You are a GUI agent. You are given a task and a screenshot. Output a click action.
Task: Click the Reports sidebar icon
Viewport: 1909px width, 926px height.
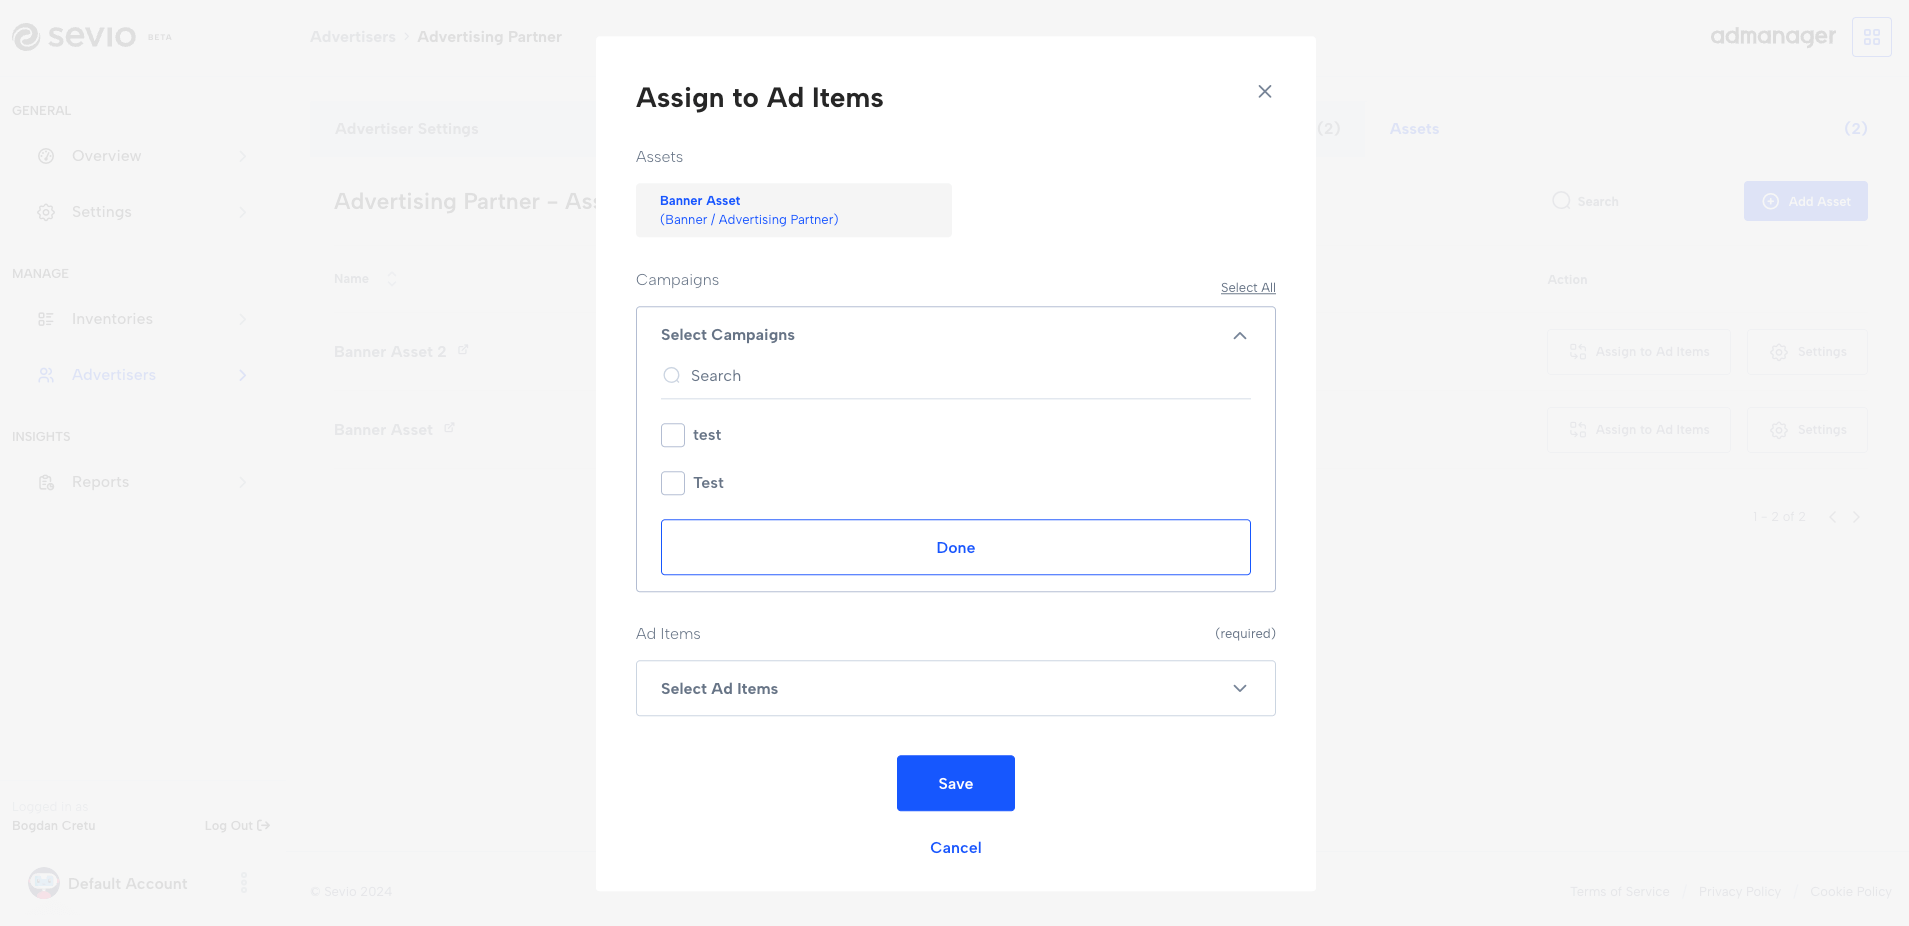pyautogui.click(x=46, y=482)
